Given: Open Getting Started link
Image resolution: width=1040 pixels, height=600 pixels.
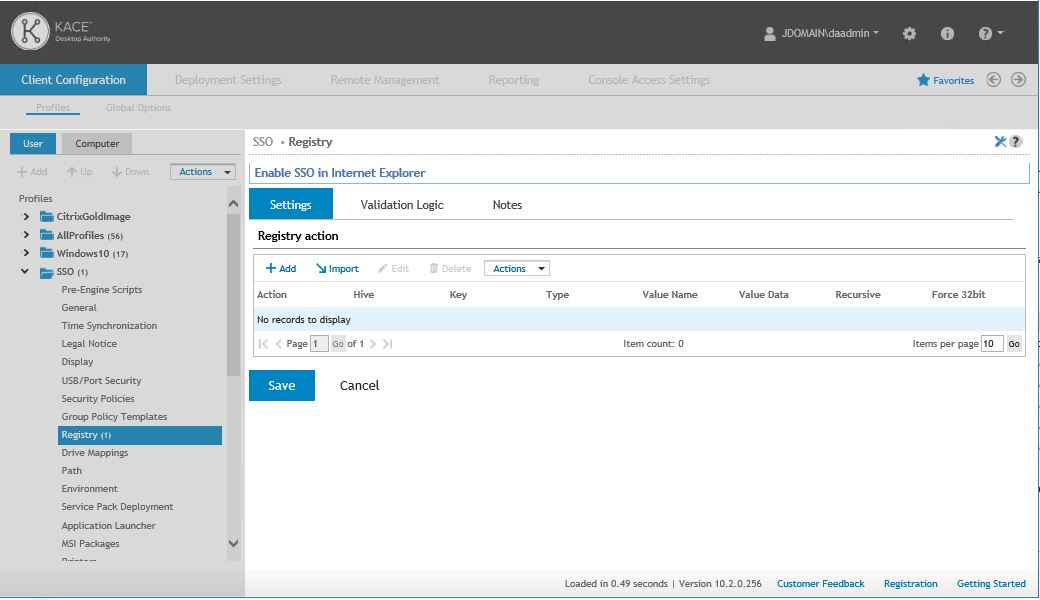Looking at the screenshot, I should (991, 583).
